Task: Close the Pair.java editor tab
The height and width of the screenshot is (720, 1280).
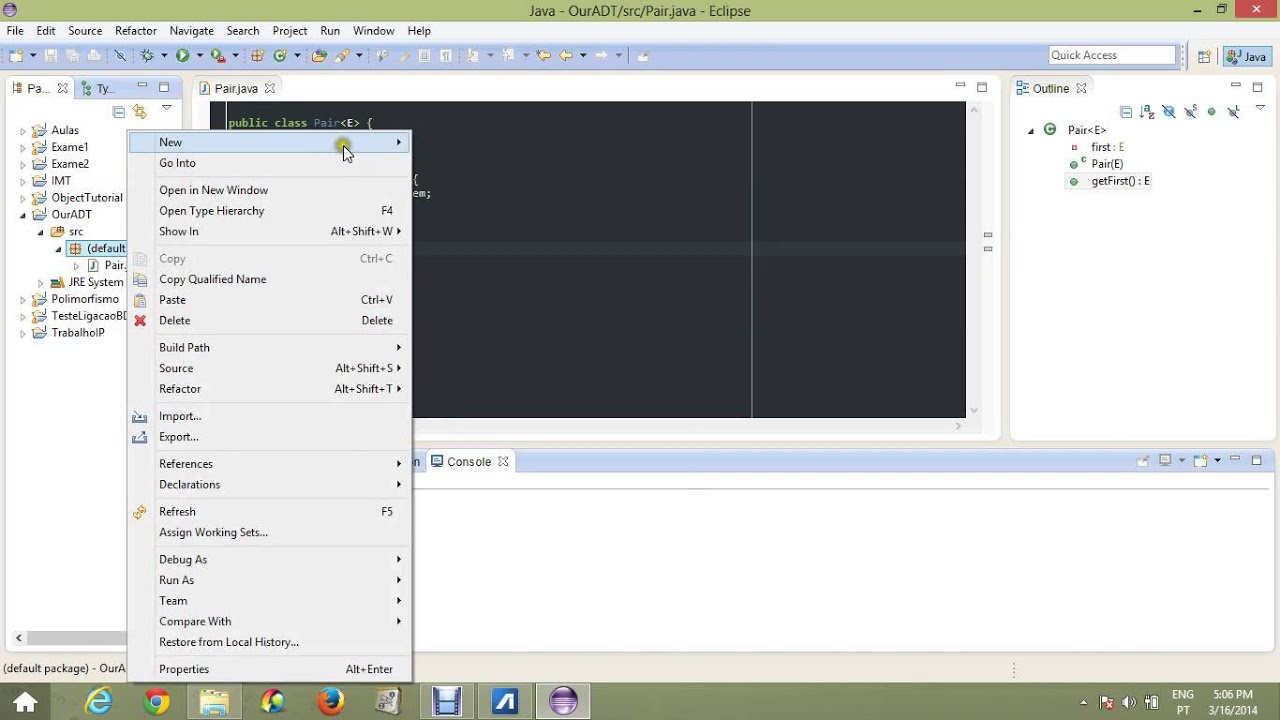Action: pos(269,88)
